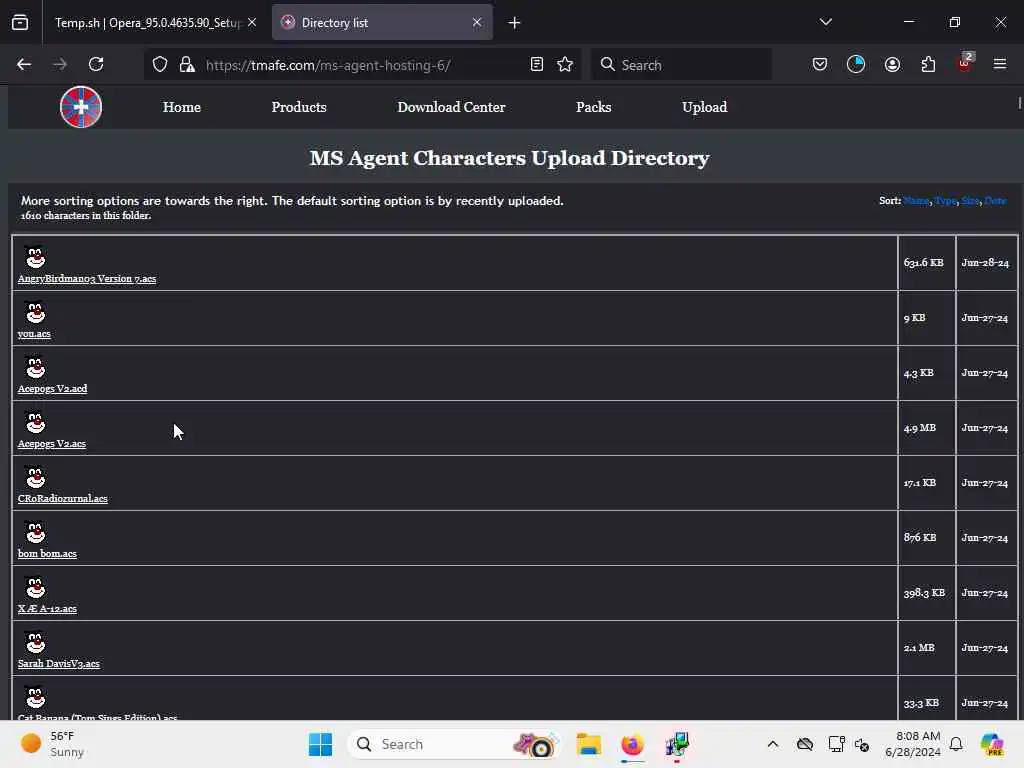Screen dimensions: 1024x768
Task: Open clock showing 8:08 AM 6/28/2024
Action: (x=912, y=744)
